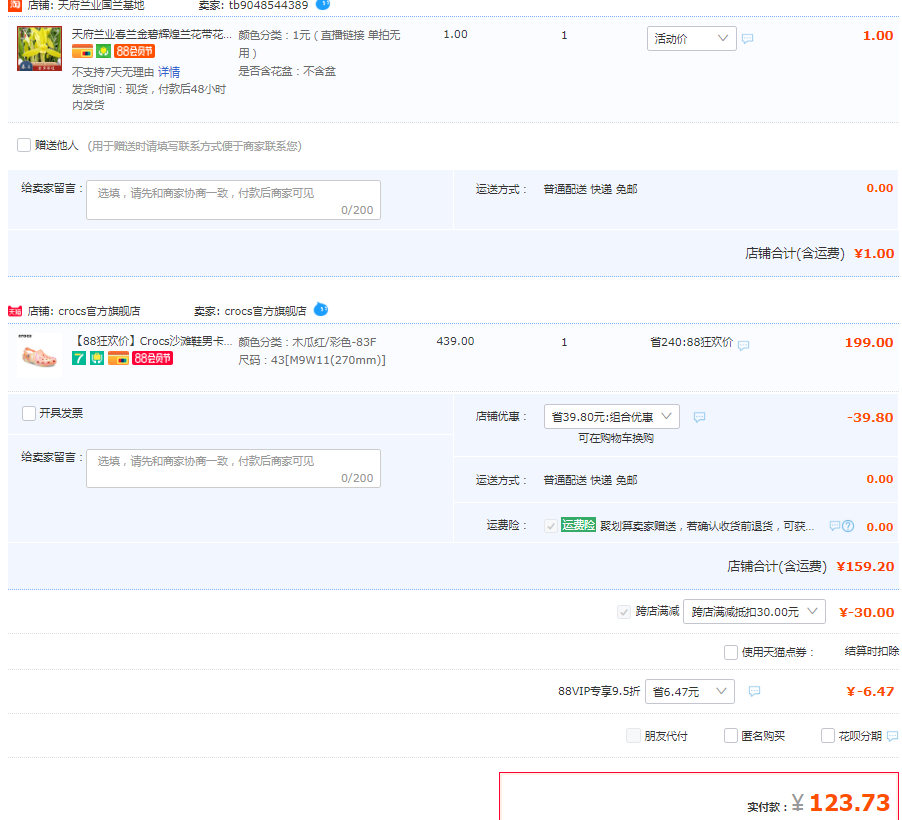Image resolution: width=902 pixels, height=820 pixels.
Task: Click the 尺码：43[M9W11(270mm)] size text
Action: [312, 360]
